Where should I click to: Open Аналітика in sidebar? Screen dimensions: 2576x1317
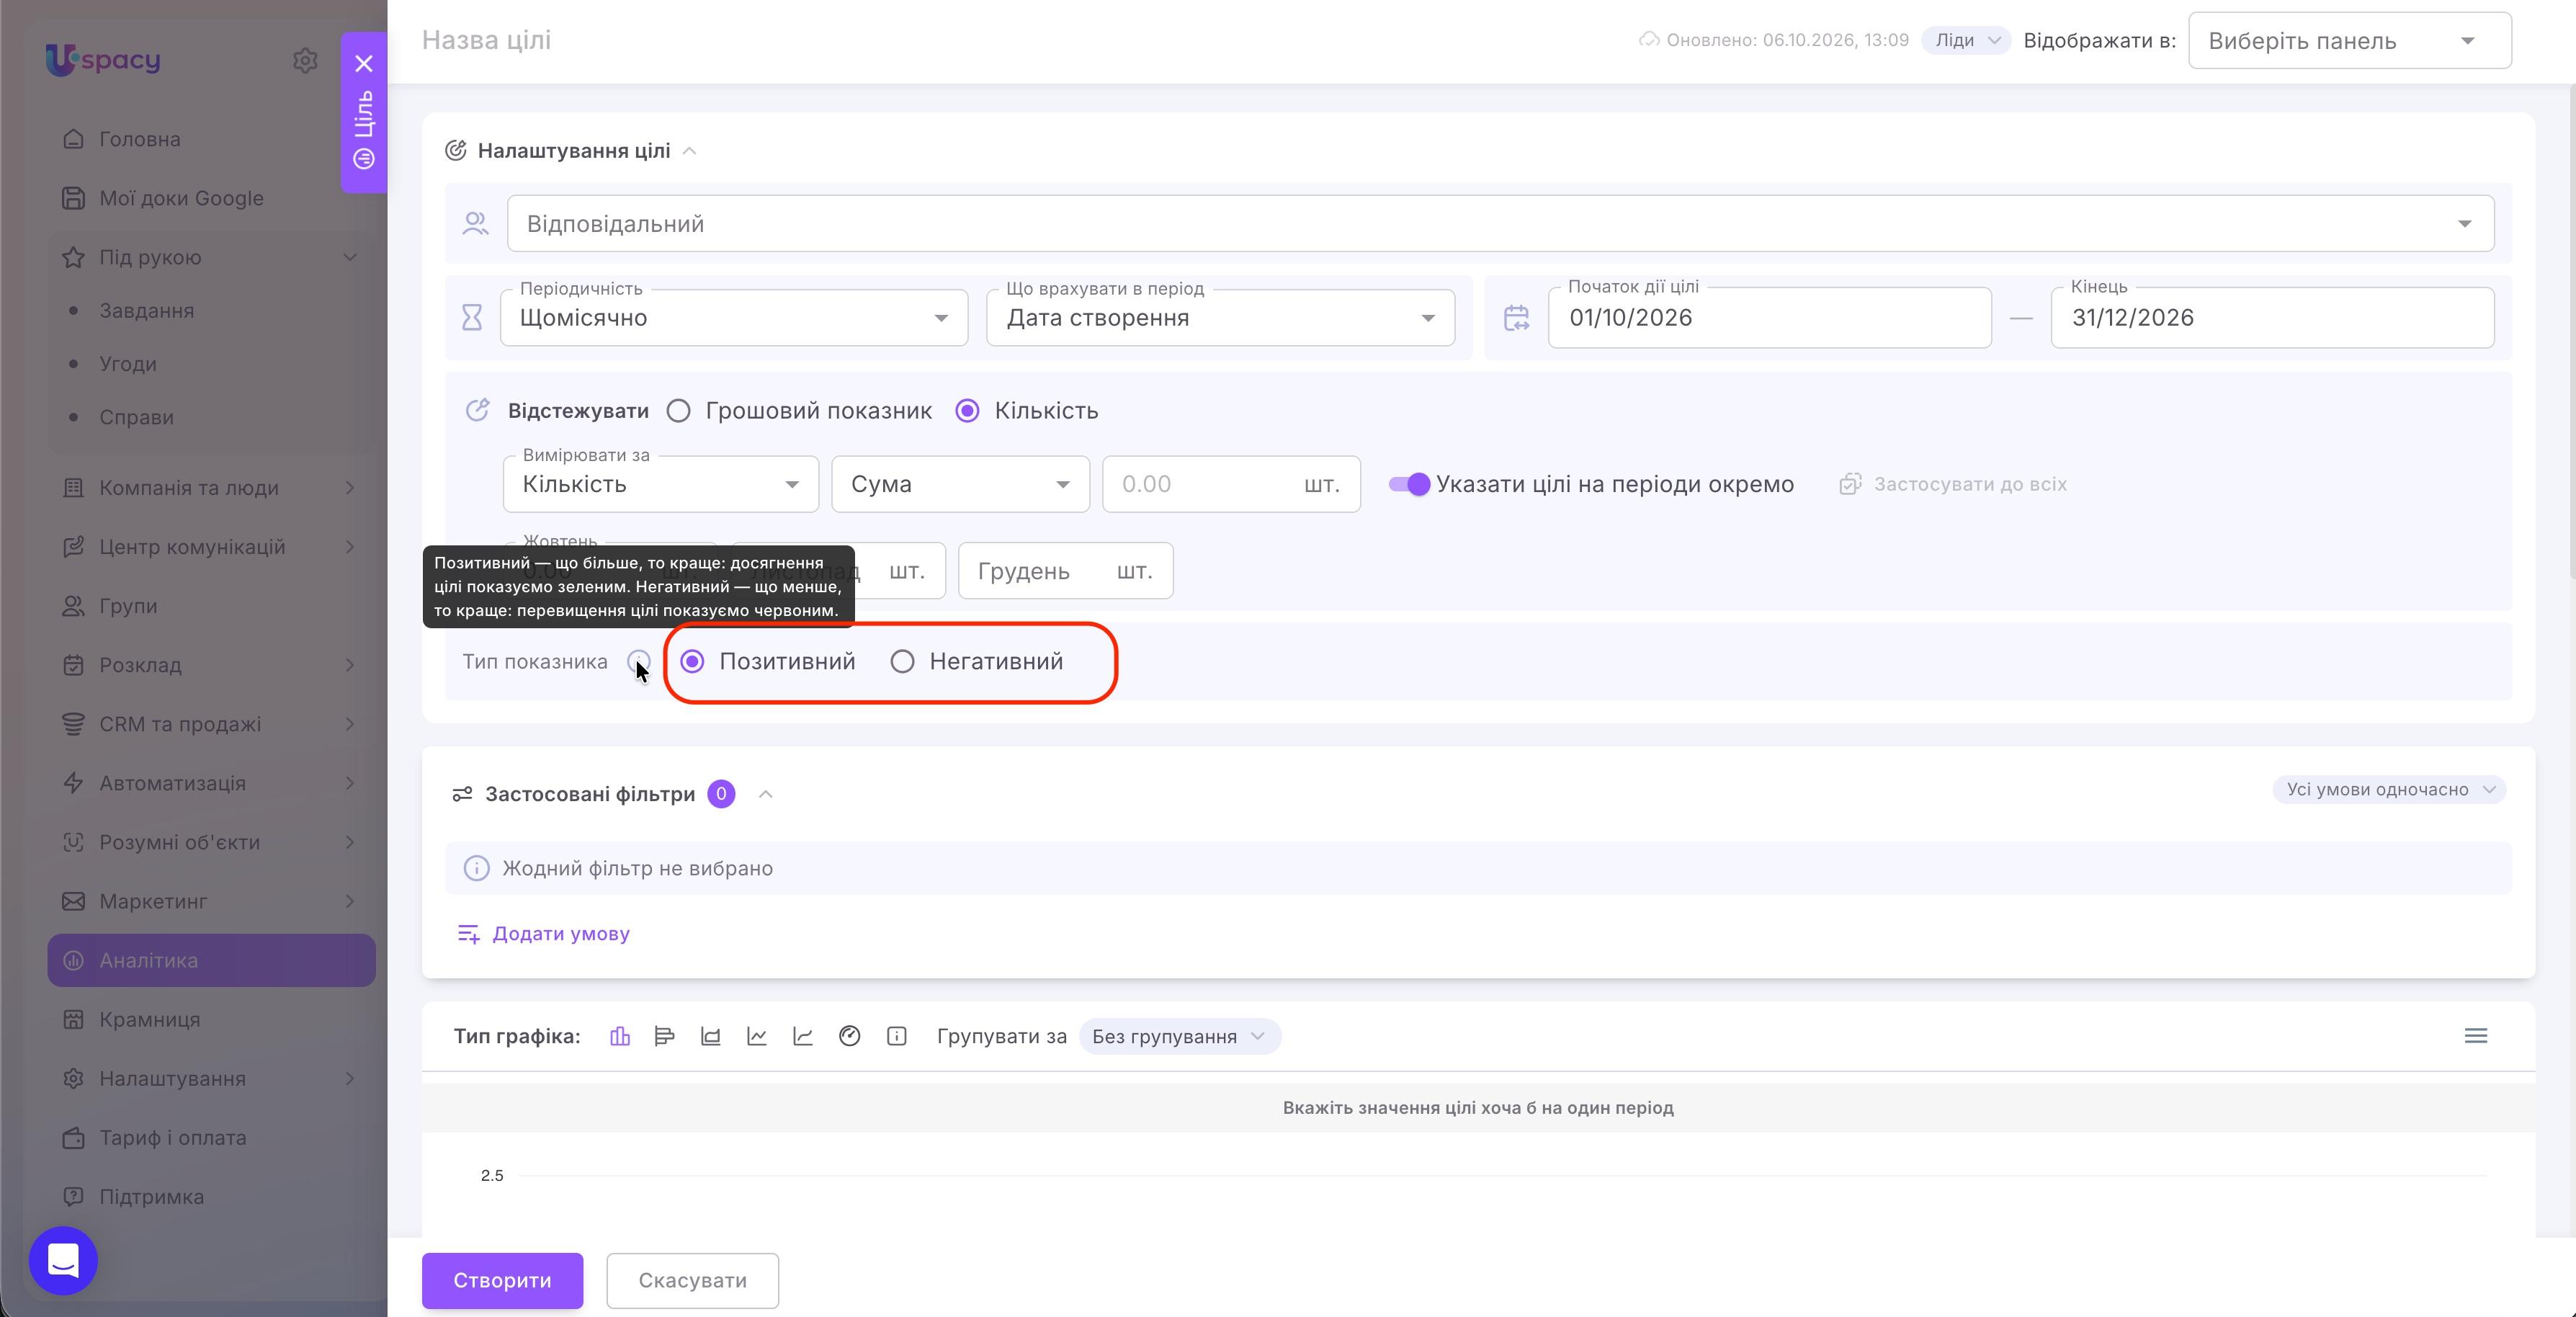[212, 961]
